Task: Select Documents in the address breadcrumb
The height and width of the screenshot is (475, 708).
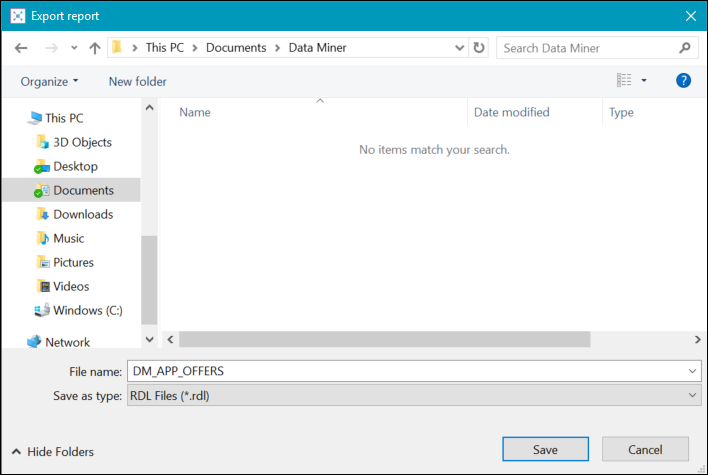Action: tap(236, 47)
